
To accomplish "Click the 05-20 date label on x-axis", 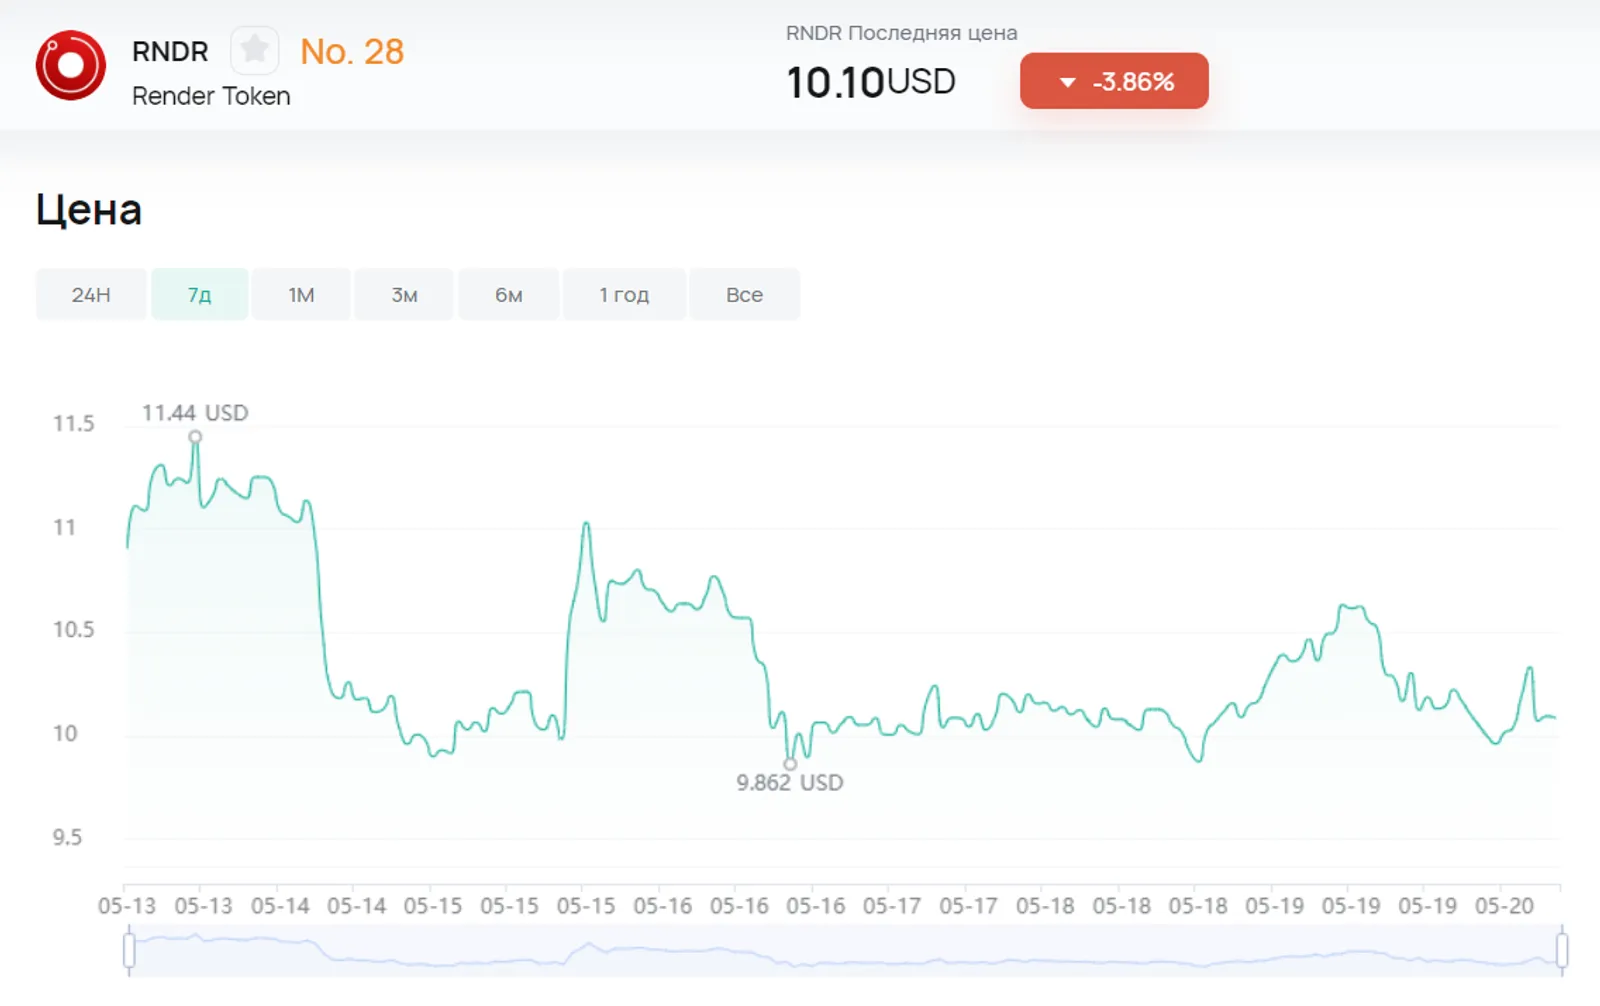I will [x=1504, y=906].
